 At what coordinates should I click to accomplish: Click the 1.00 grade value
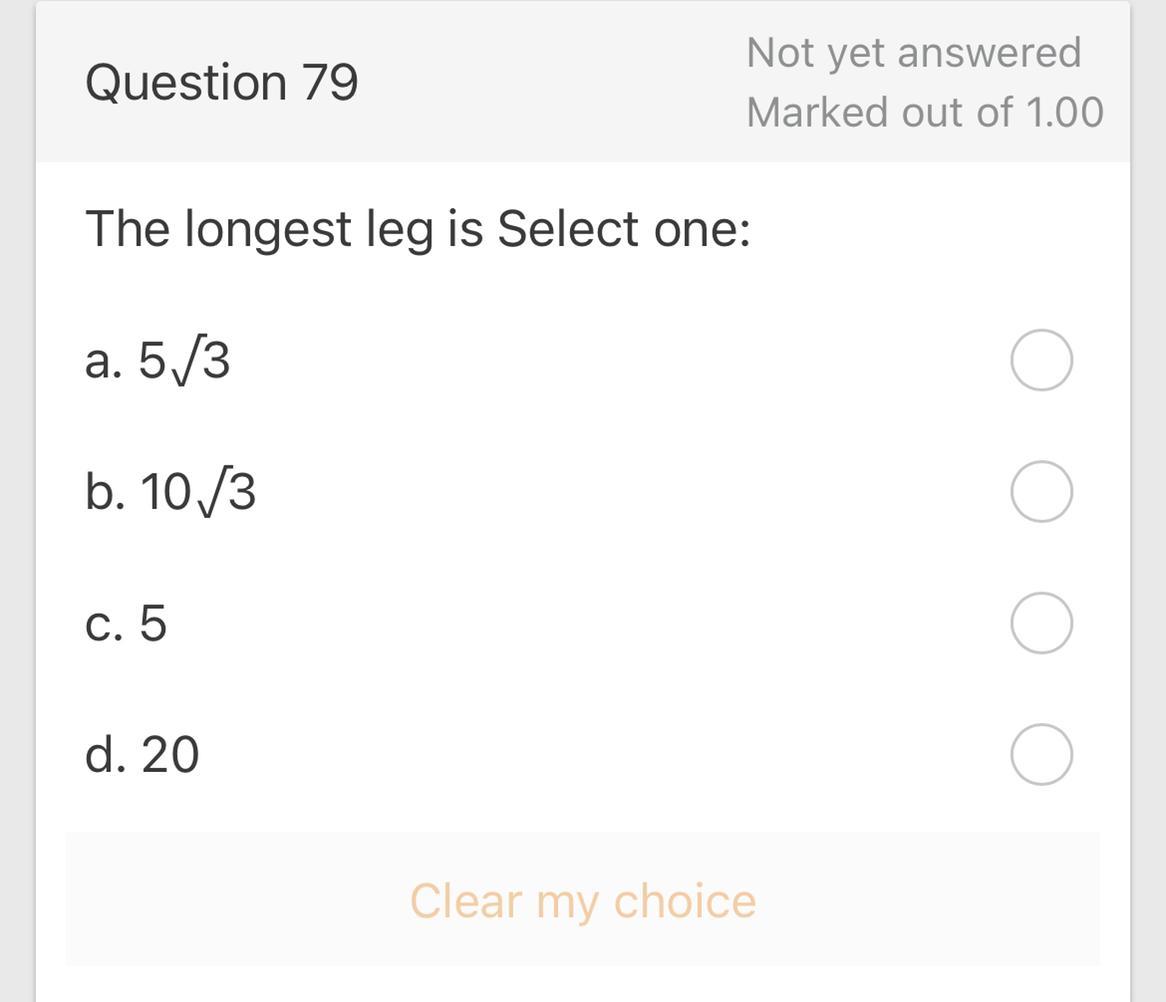[x=1064, y=112]
